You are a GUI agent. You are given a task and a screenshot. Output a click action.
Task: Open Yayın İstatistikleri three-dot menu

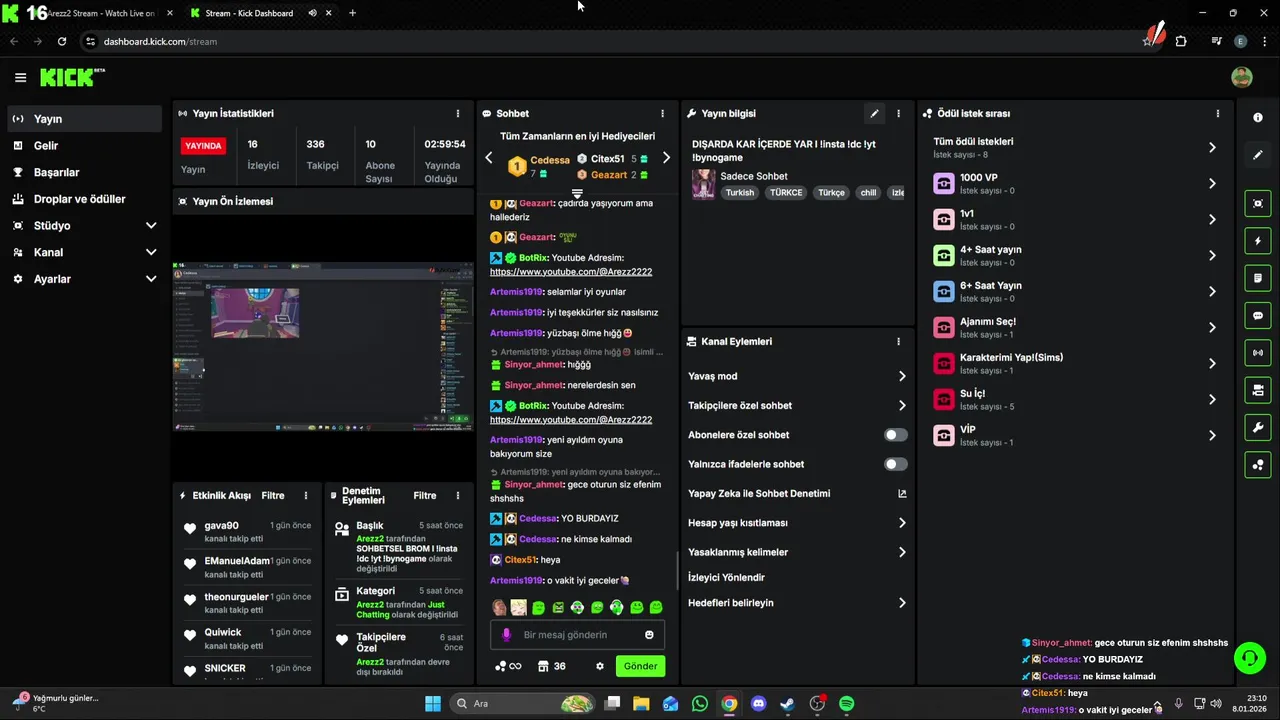point(458,113)
